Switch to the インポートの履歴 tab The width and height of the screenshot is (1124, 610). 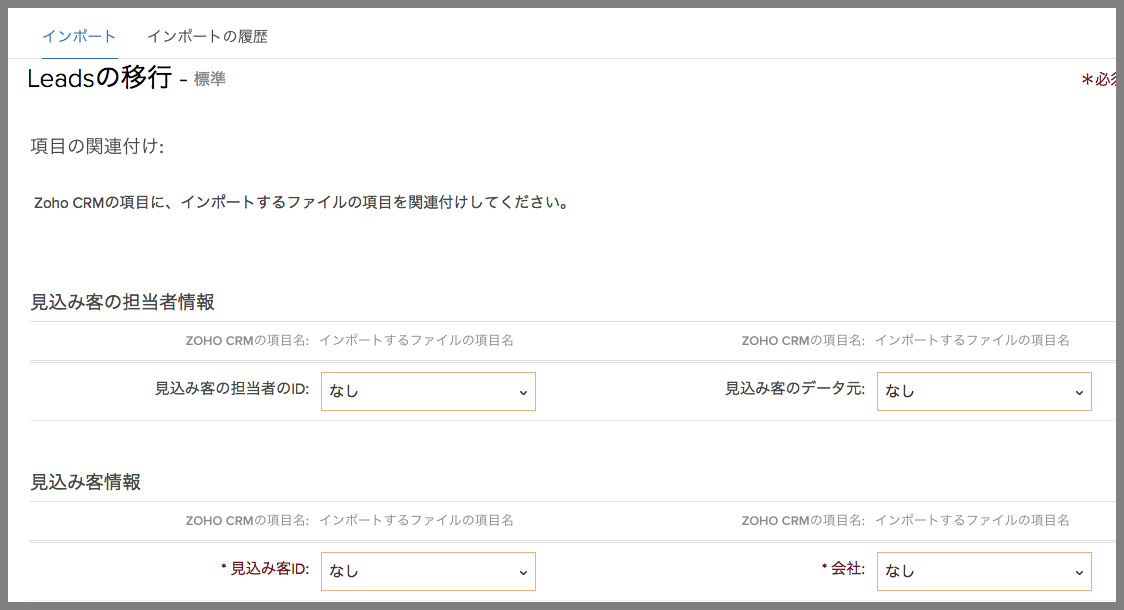(x=207, y=37)
